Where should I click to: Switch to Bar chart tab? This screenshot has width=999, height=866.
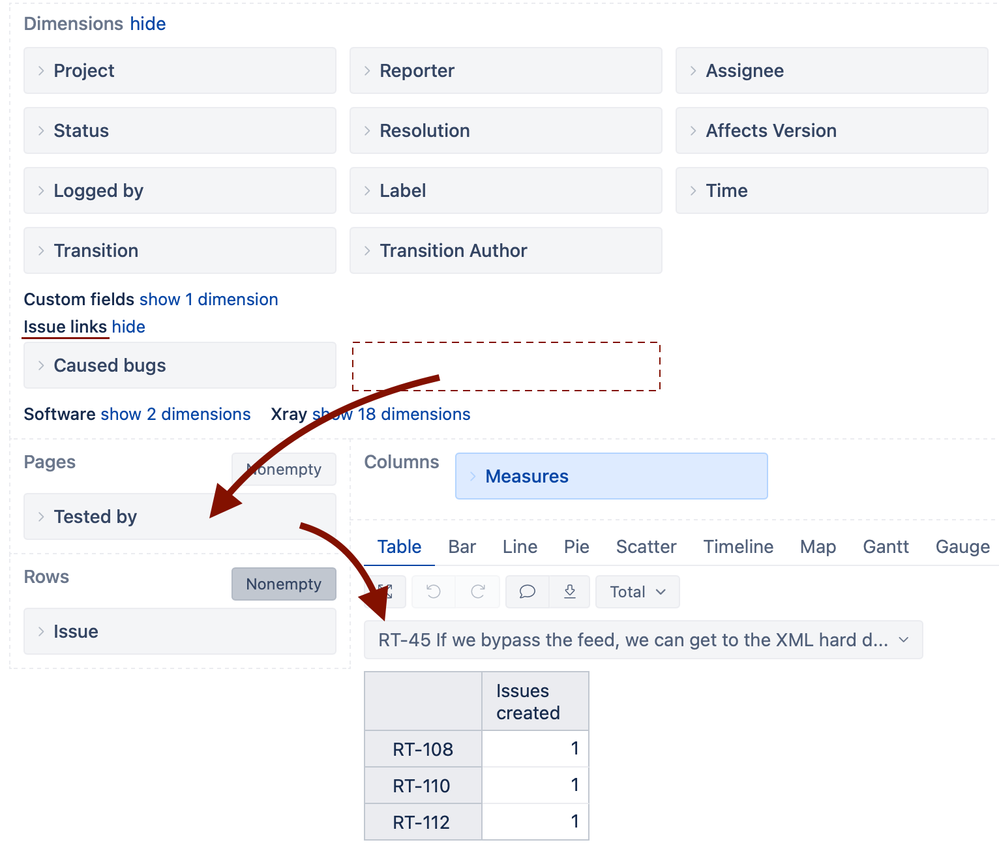[x=462, y=547]
